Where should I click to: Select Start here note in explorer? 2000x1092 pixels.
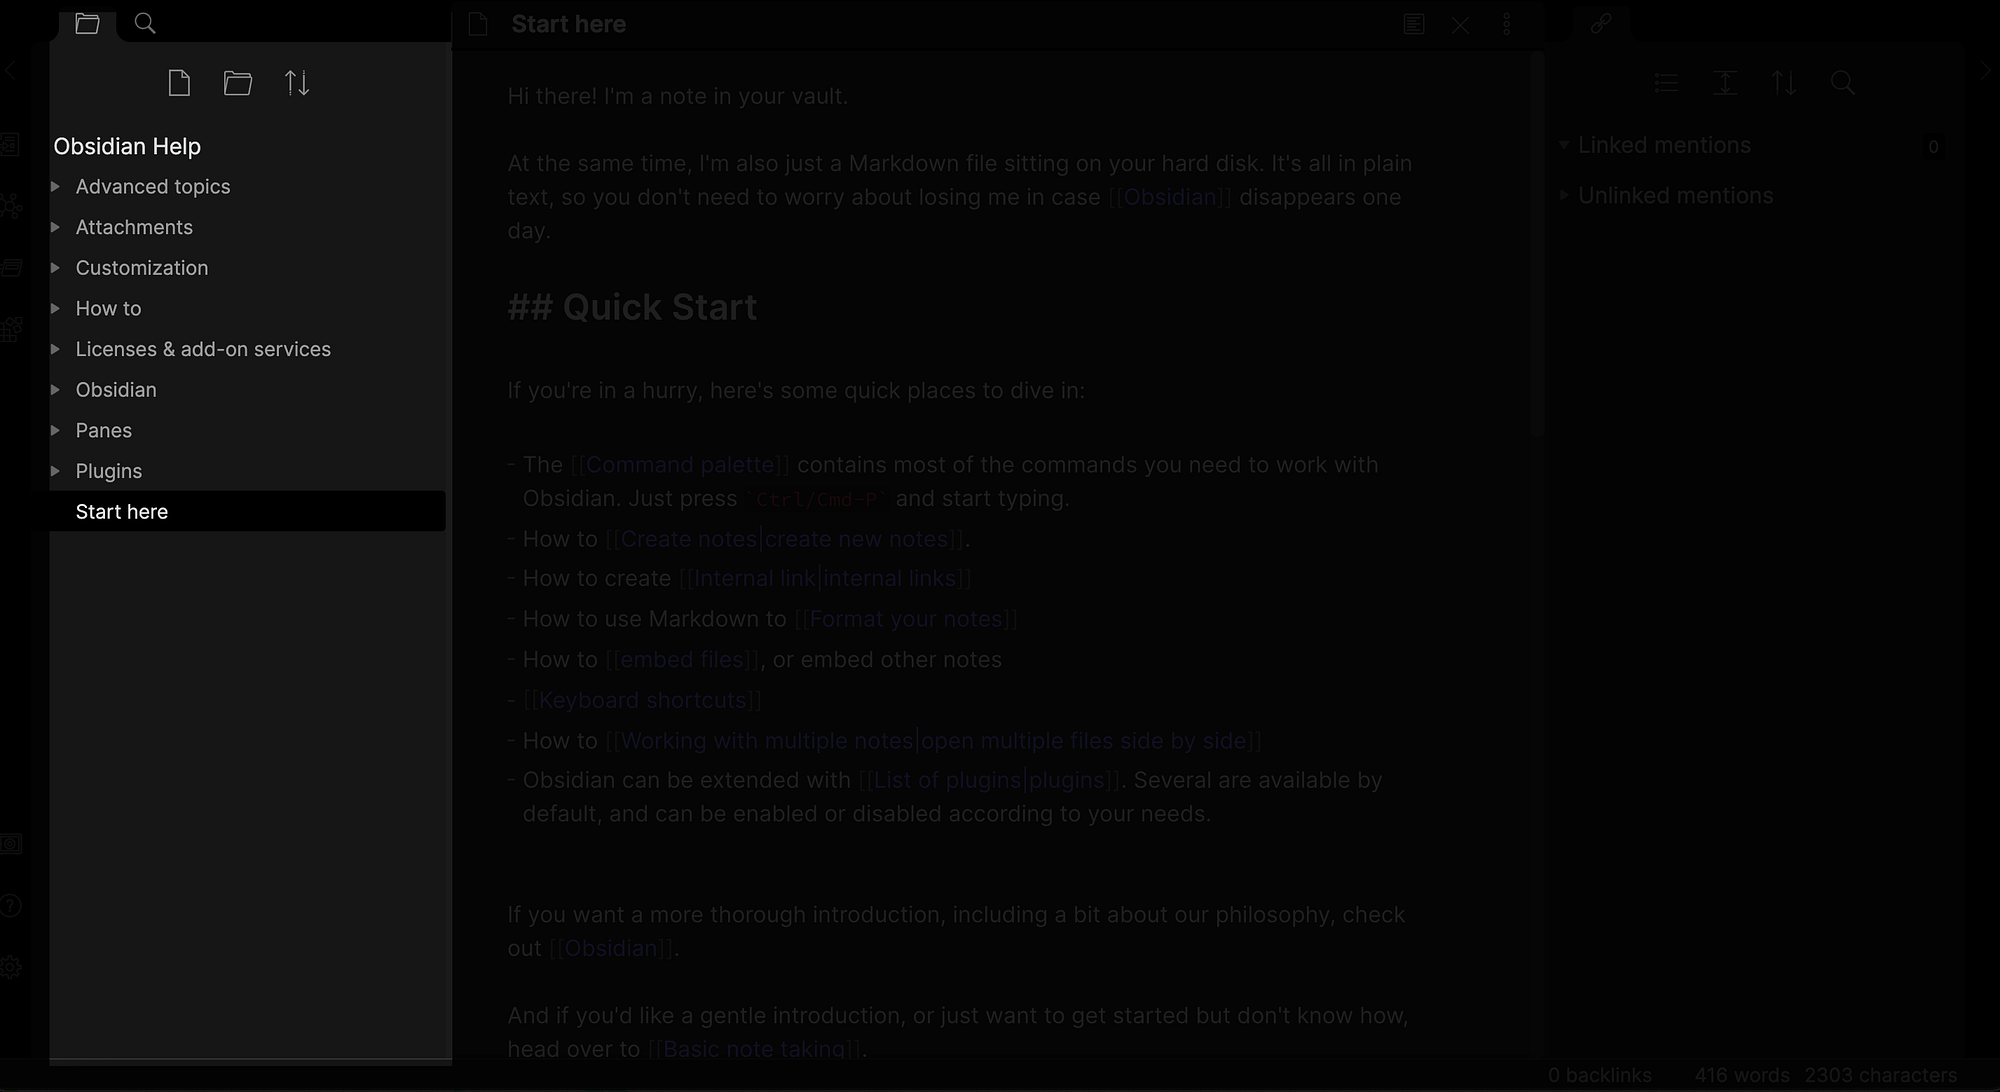122,512
